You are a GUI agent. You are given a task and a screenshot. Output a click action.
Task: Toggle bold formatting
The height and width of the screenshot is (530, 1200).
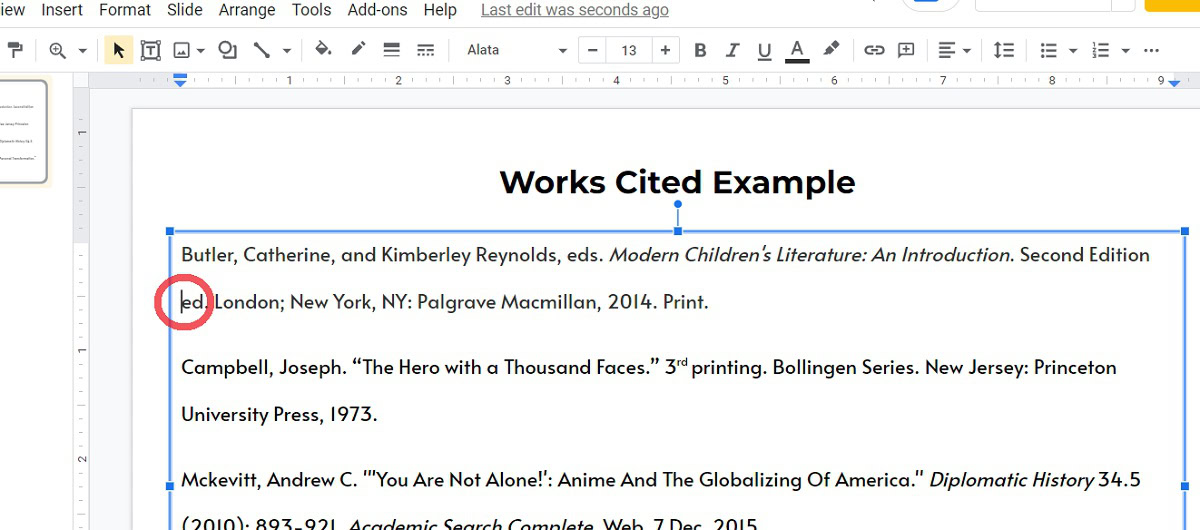(x=700, y=50)
